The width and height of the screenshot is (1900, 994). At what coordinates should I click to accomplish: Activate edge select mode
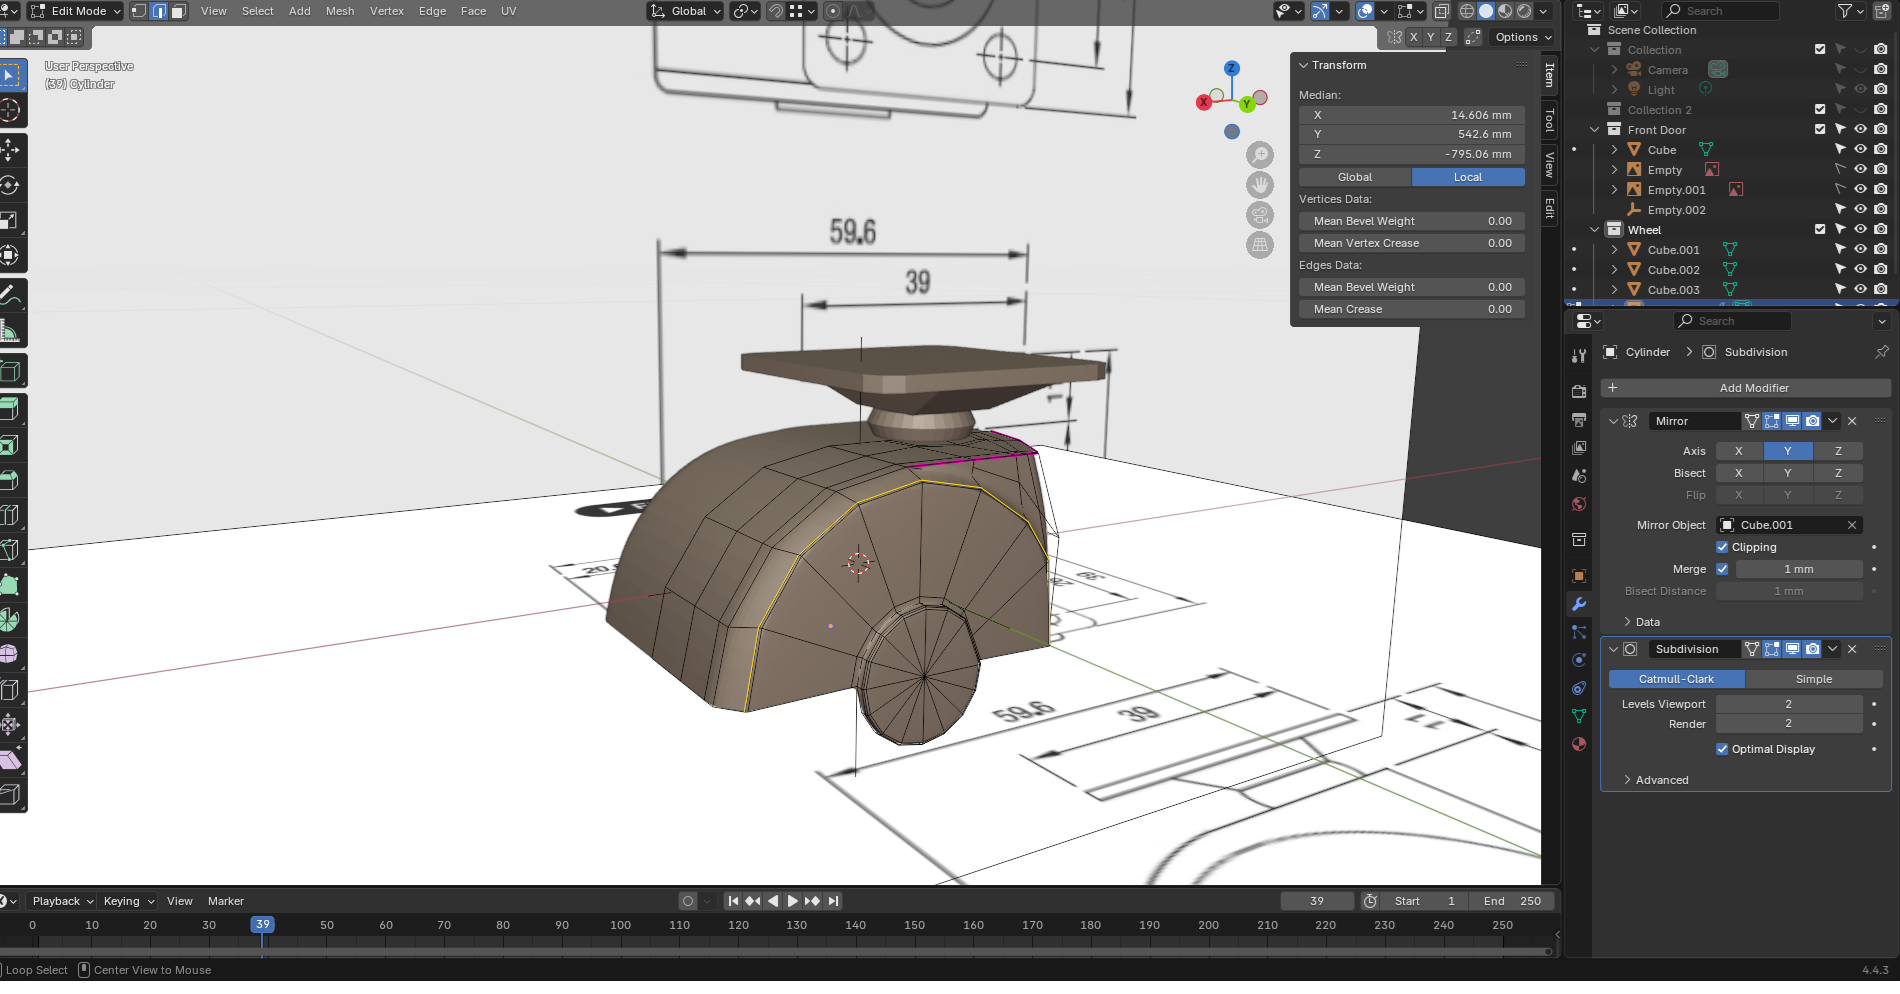click(x=158, y=11)
